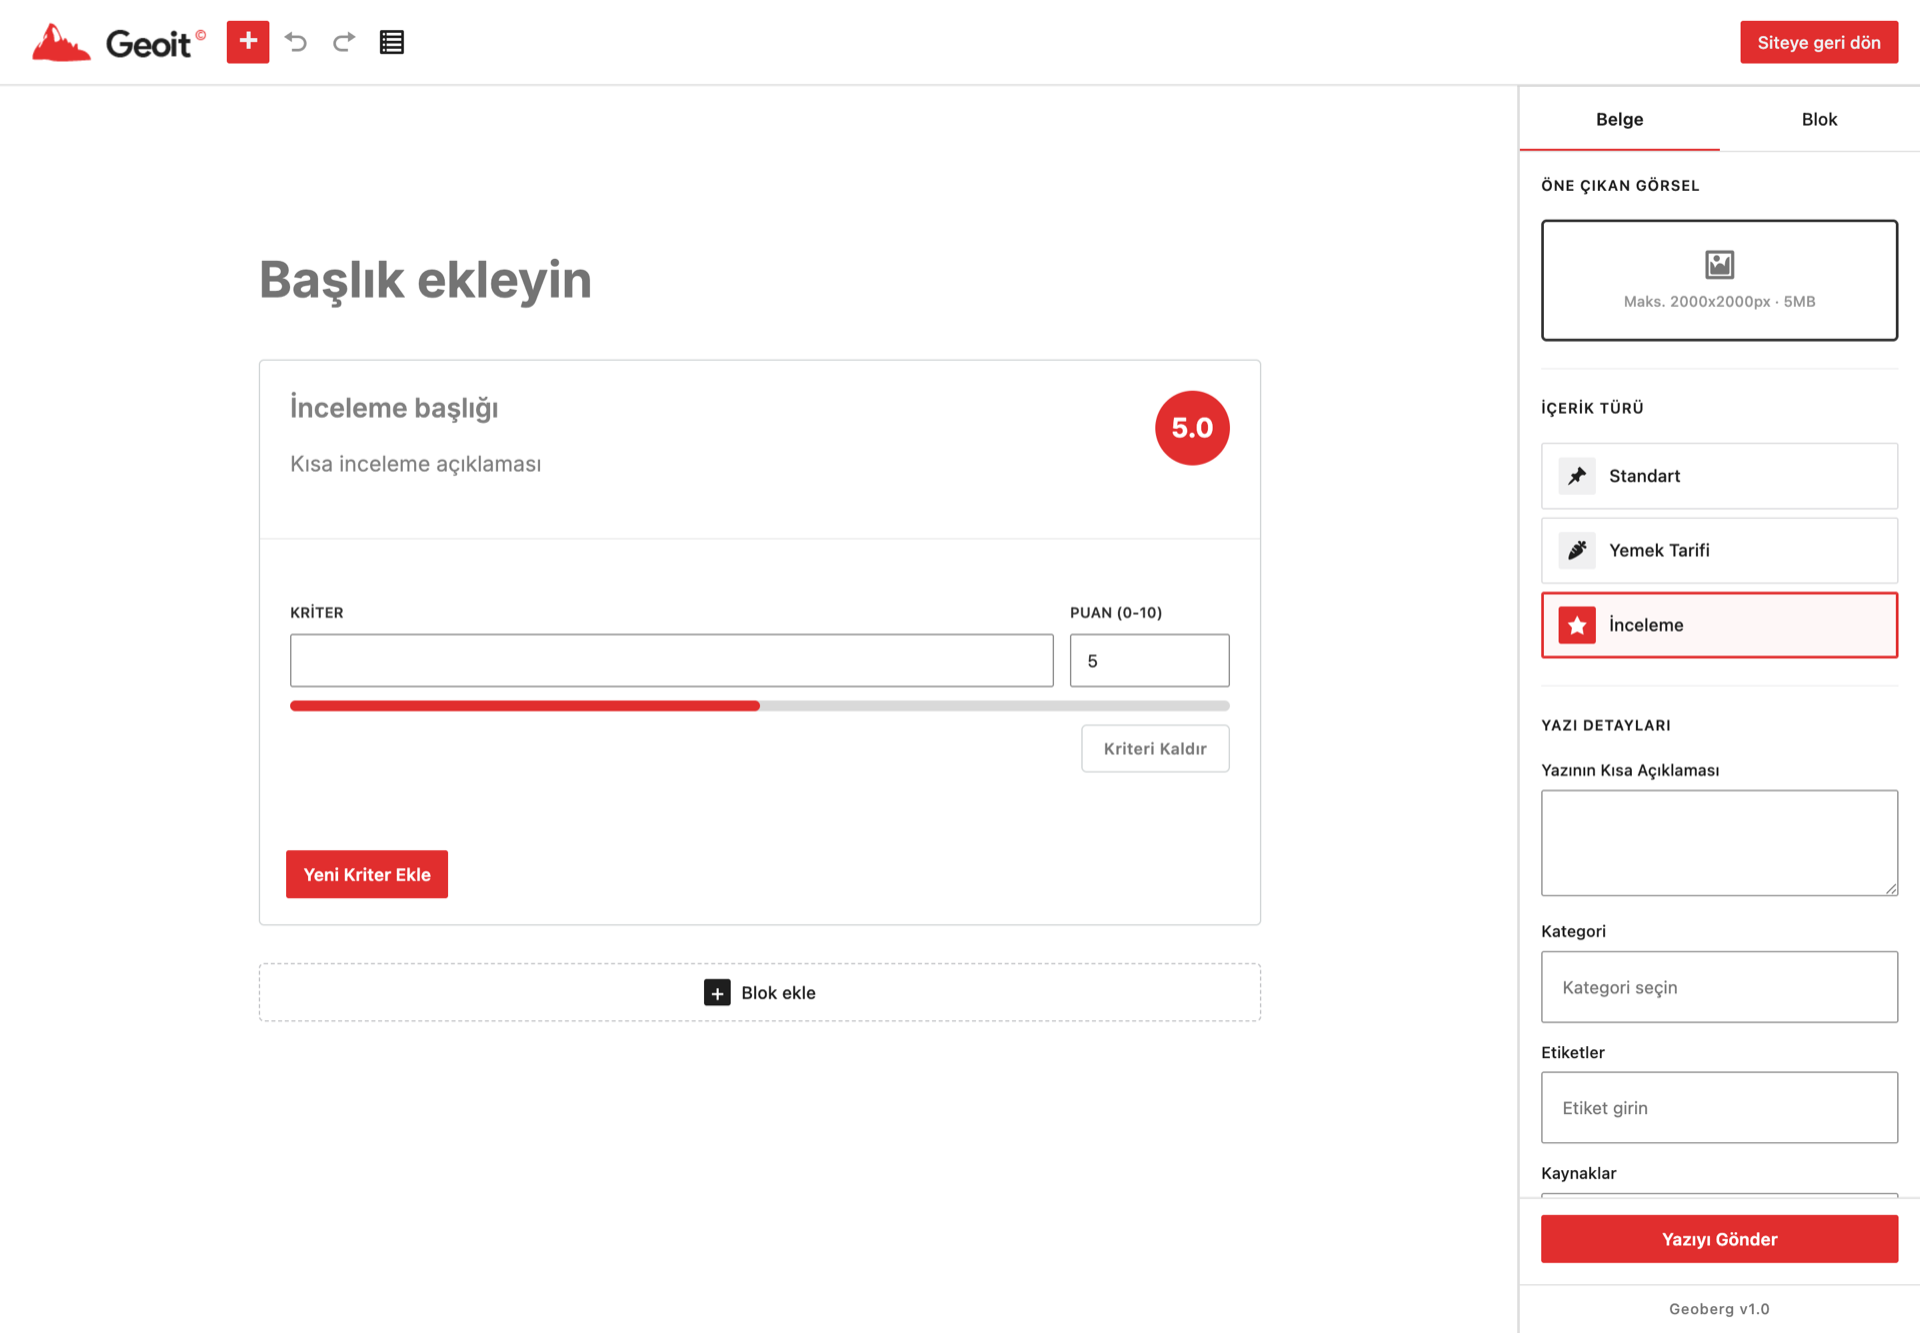Screen dimensions: 1920x1333
Task: Switch to the Blok tab
Action: click(x=1819, y=119)
